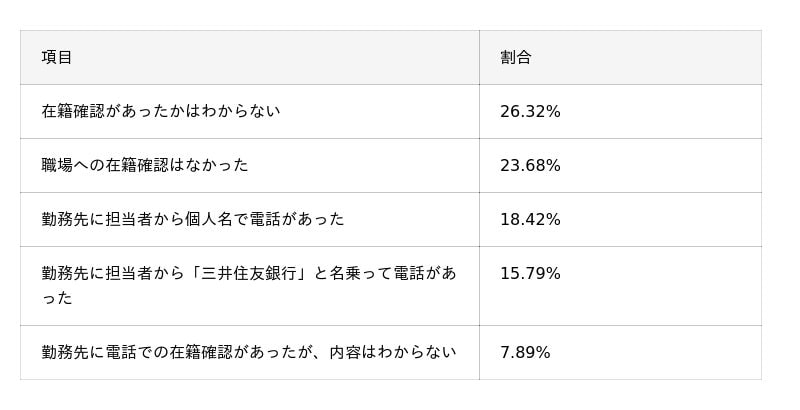
Task: Click the word 個人名 in the table
Action: point(216,219)
